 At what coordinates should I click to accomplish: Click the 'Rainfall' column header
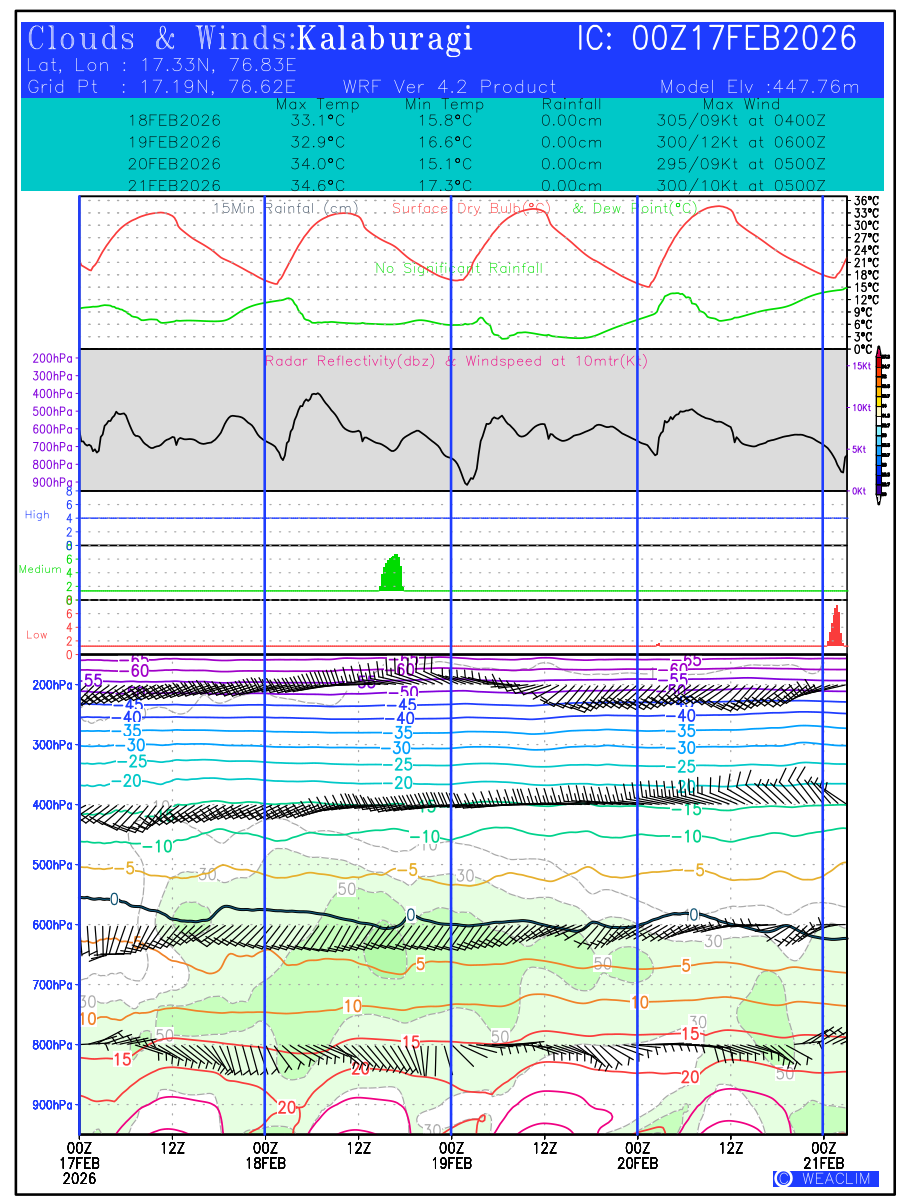[x=571, y=104]
